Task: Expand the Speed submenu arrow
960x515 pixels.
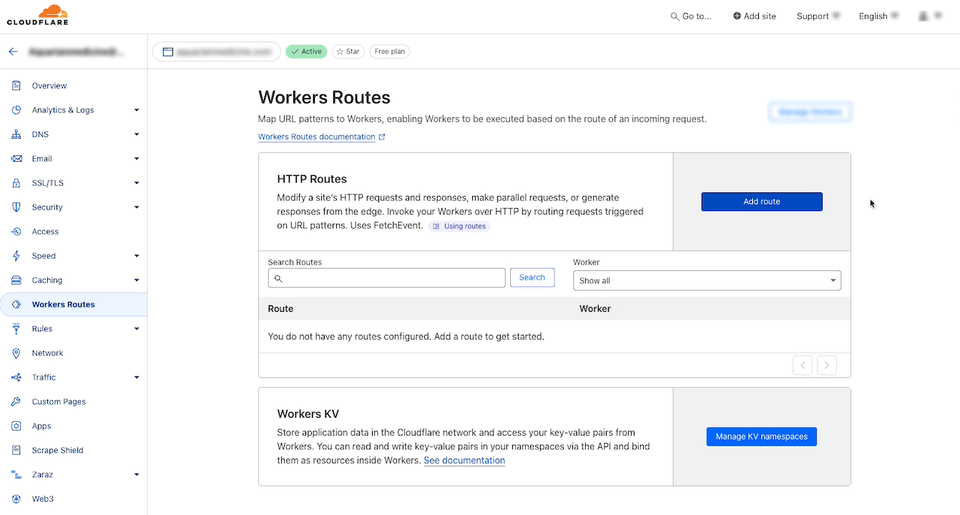Action: click(x=137, y=256)
